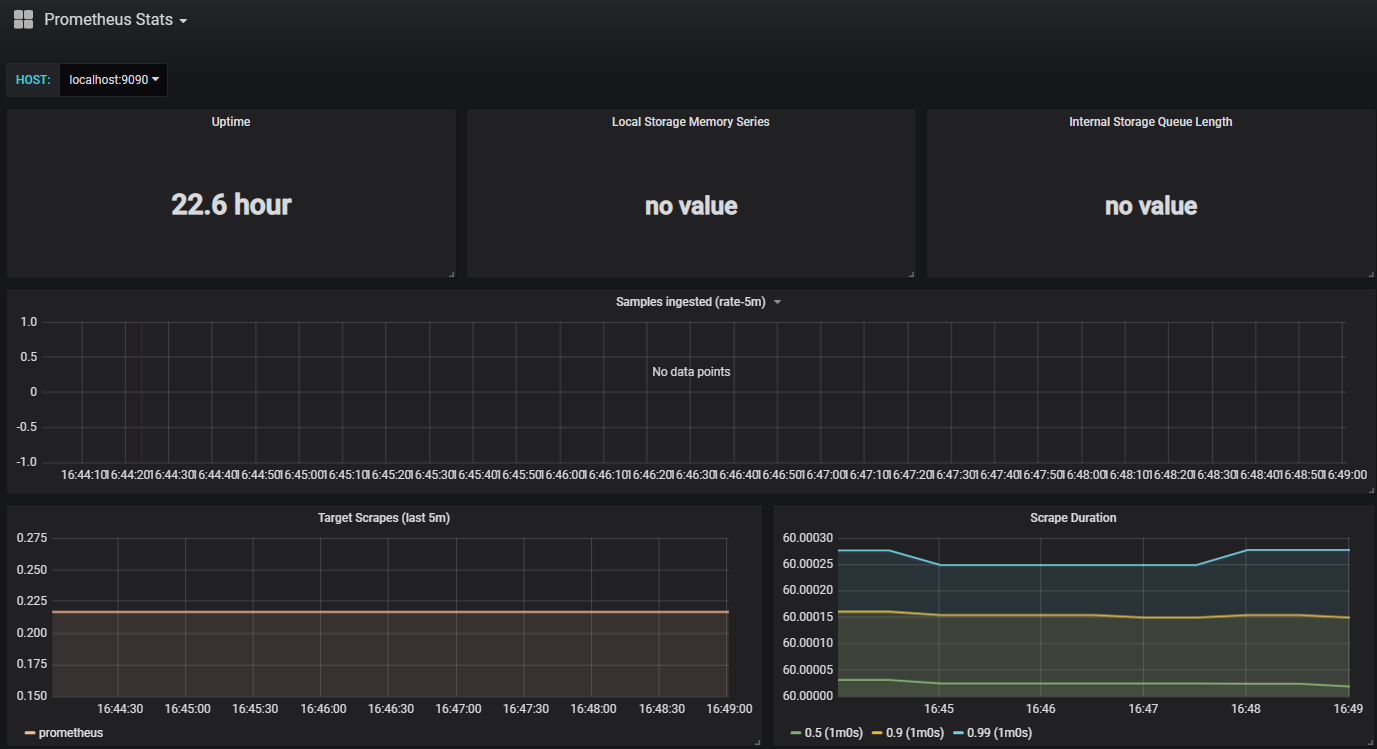Click the prometheus legend color line
Screen dimensions: 1377x749
pos(30,733)
